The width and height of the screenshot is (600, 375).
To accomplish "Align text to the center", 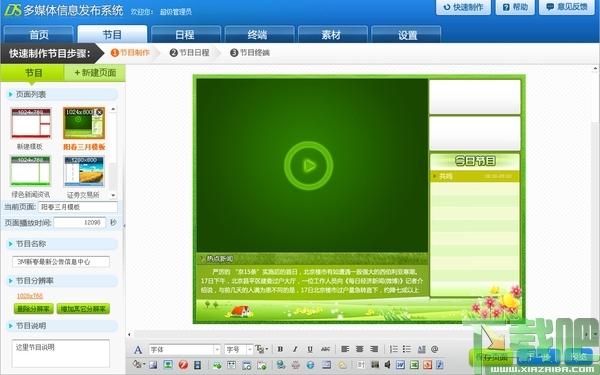I will [359, 349].
